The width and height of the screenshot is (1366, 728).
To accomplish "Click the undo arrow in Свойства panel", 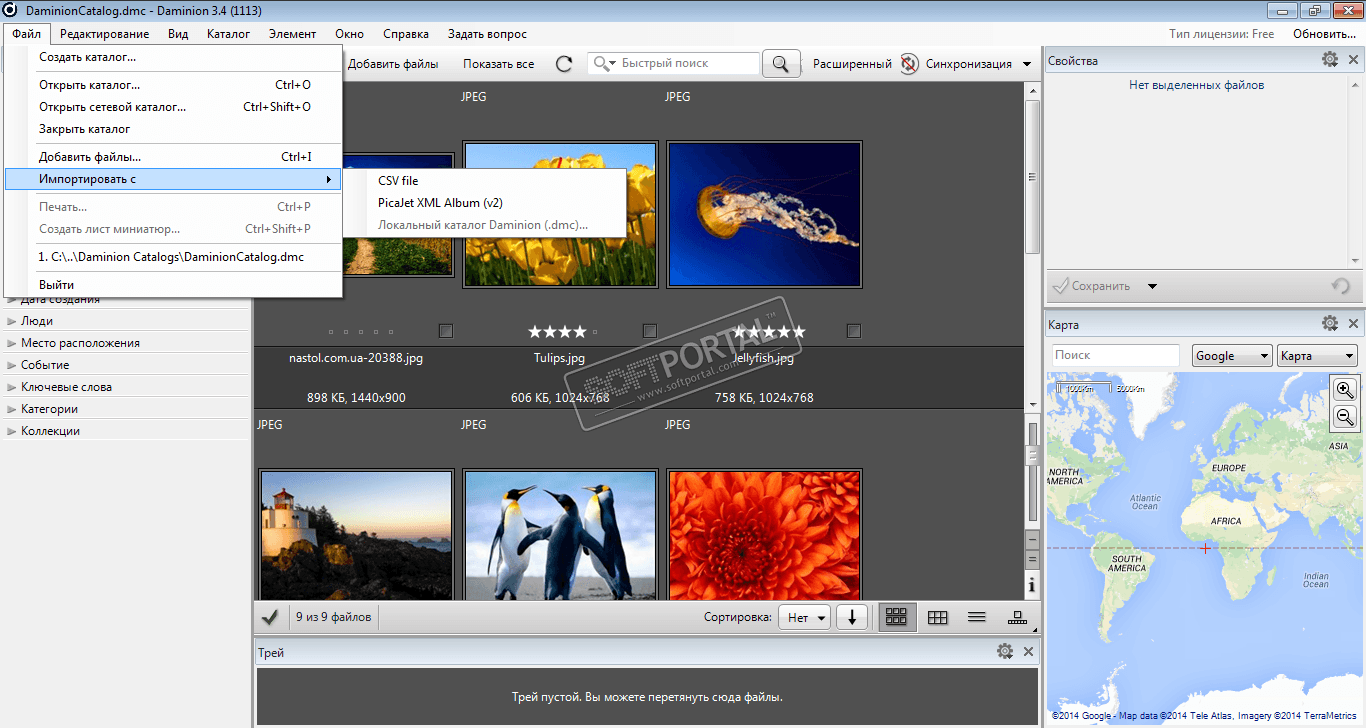I will (1341, 286).
